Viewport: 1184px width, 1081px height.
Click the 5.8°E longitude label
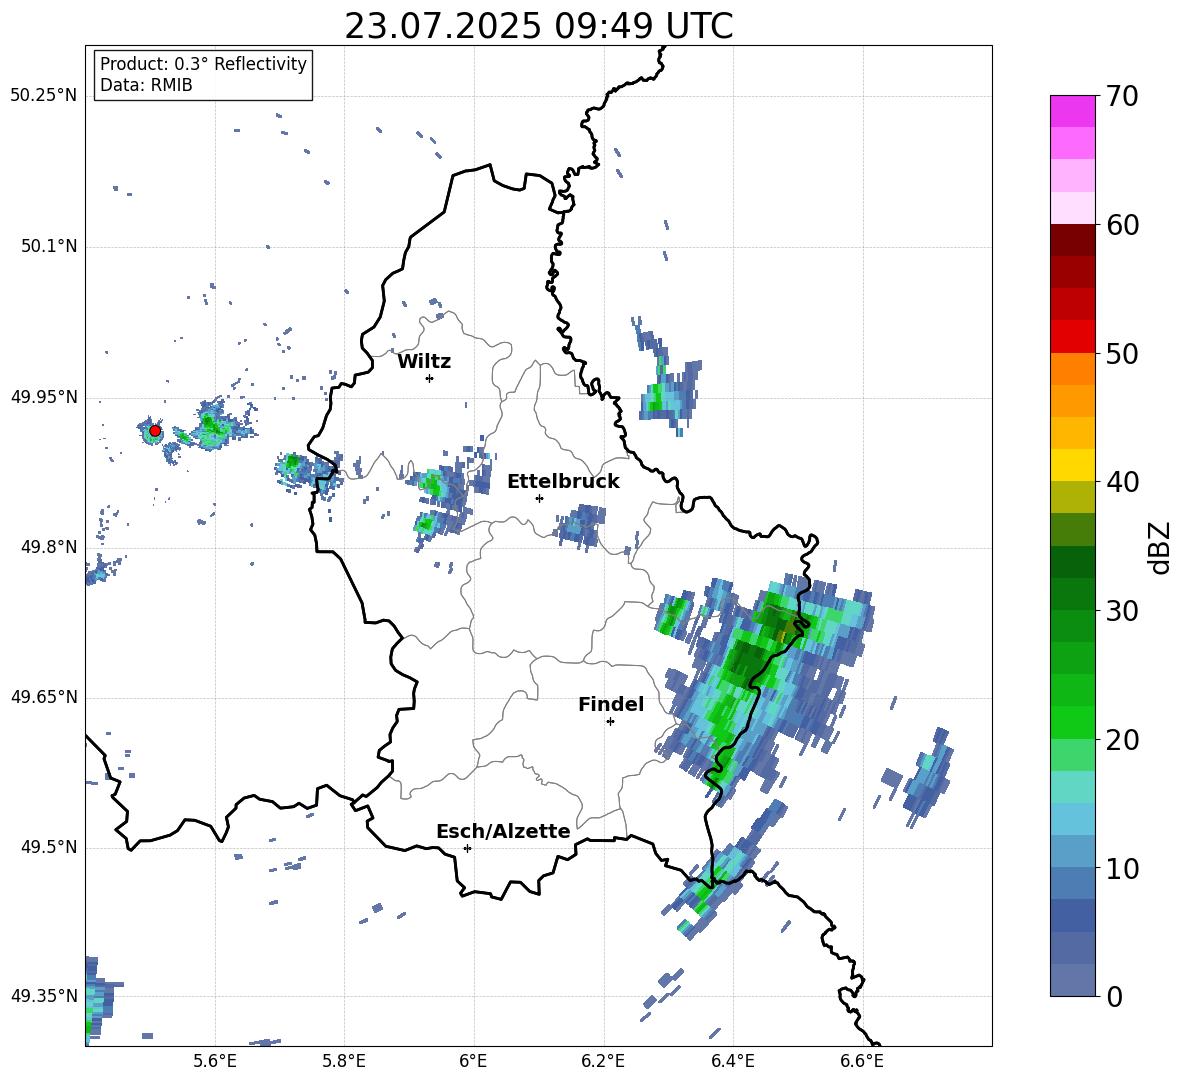[344, 1061]
